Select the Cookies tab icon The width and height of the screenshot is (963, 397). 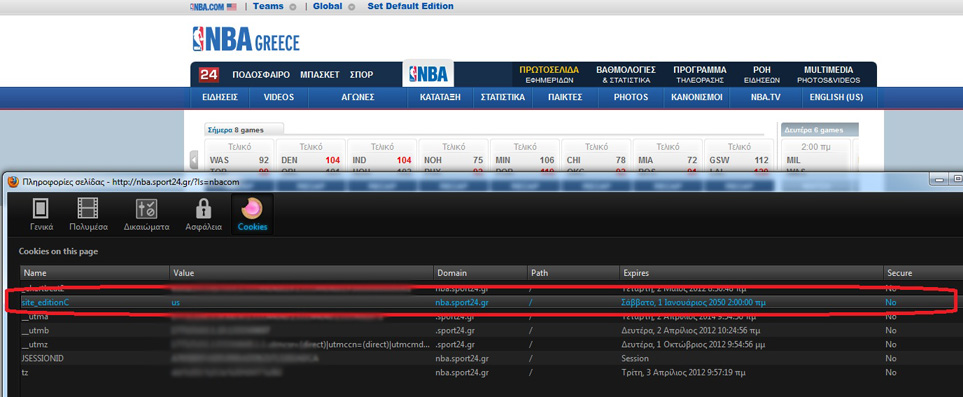pos(252,214)
